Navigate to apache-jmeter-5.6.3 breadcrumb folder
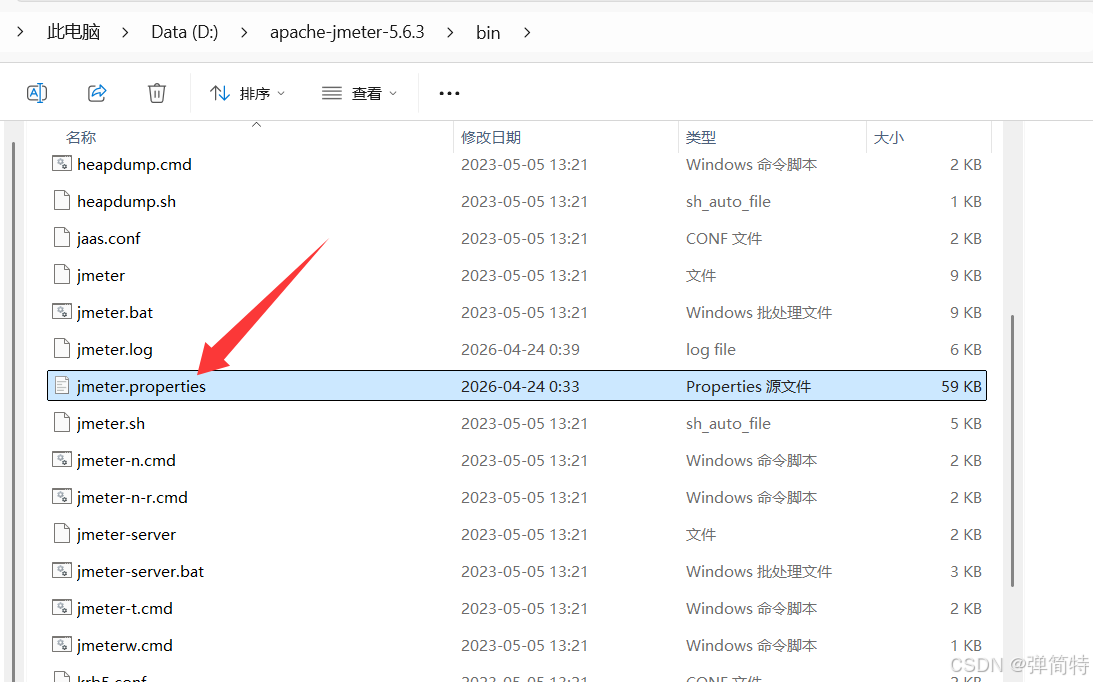This screenshot has width=1093, height=682. (x=346, y=32)
